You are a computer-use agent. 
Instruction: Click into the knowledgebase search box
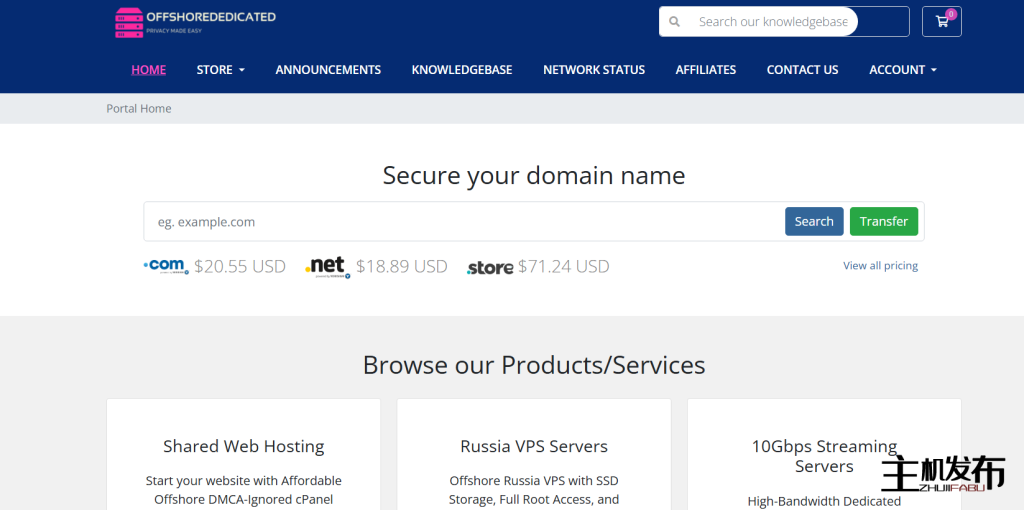tap(772, 22)
